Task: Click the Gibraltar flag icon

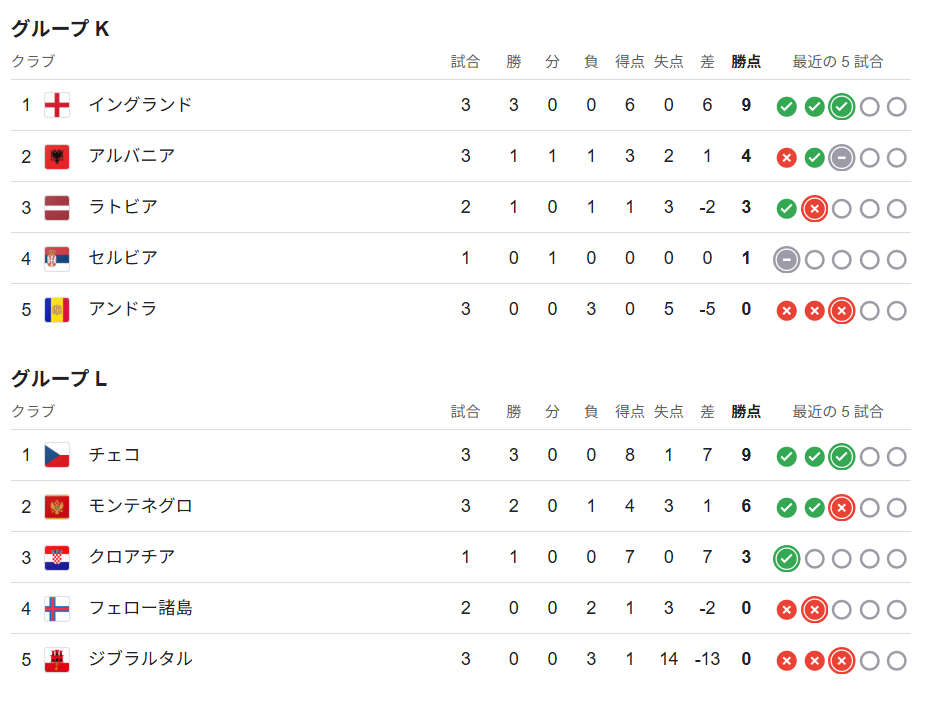Action: (57, 660)
